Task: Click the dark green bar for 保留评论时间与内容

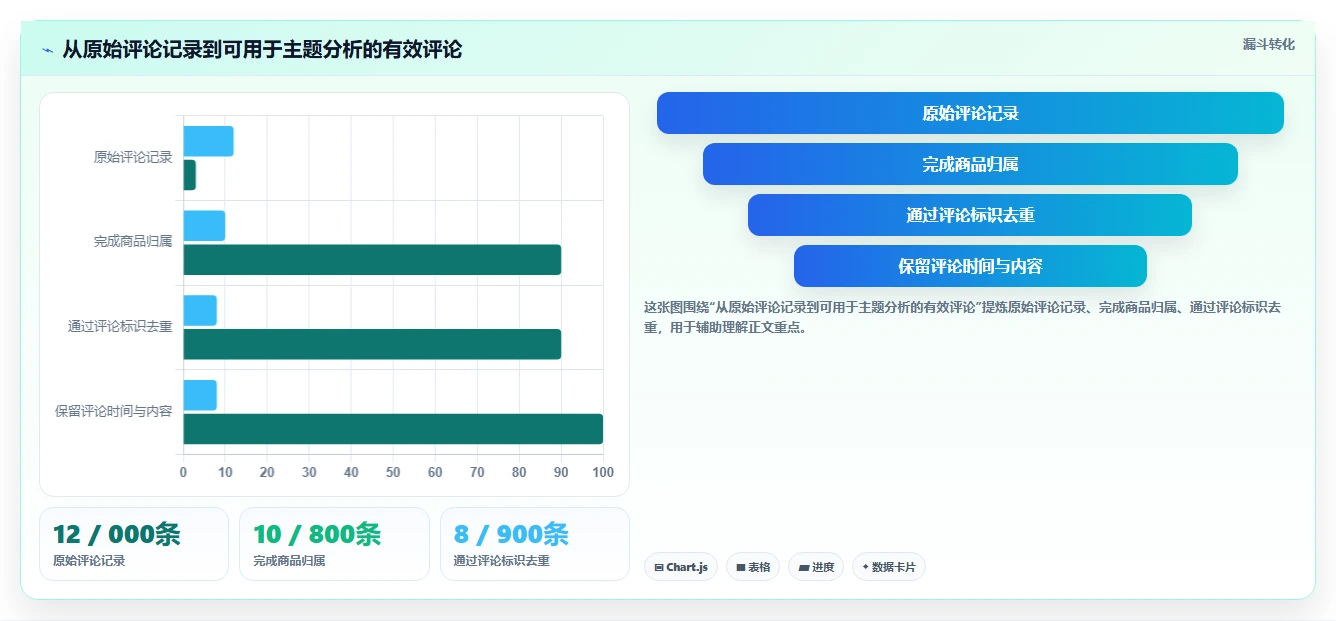Action: [393, 429]
